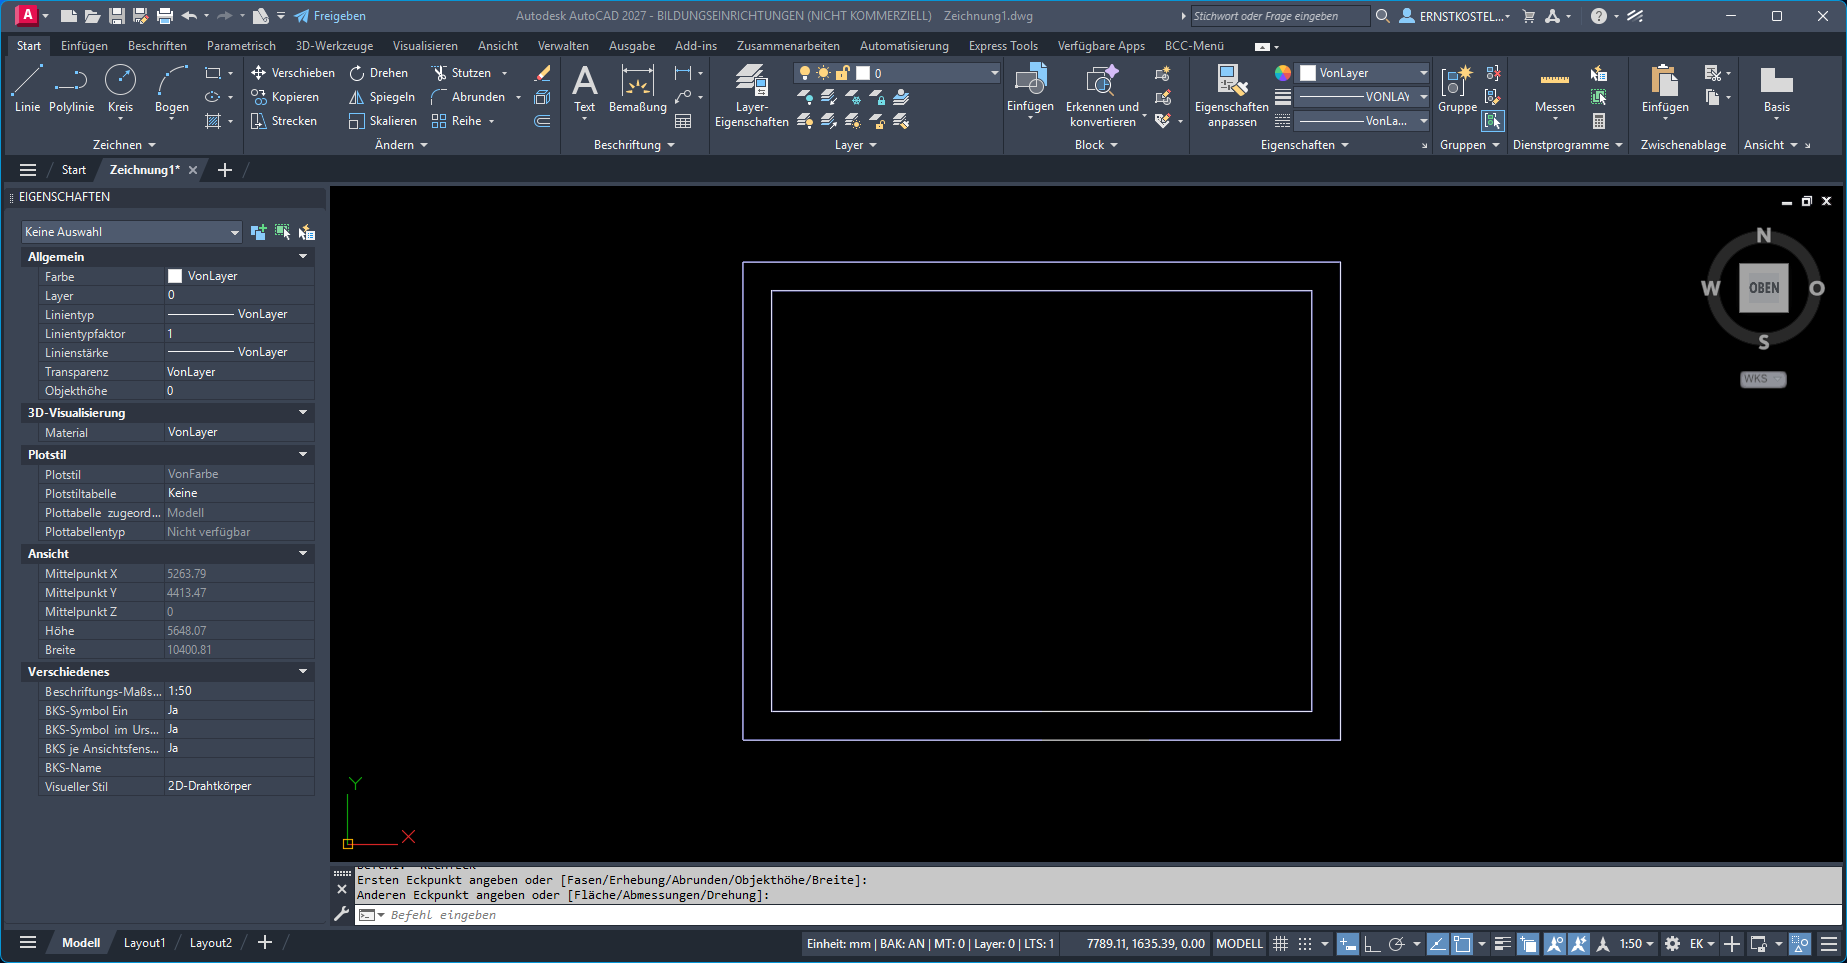Click the Gruppe tool icon
The height and width of the screenshot is (963, 1847).
1457,89
